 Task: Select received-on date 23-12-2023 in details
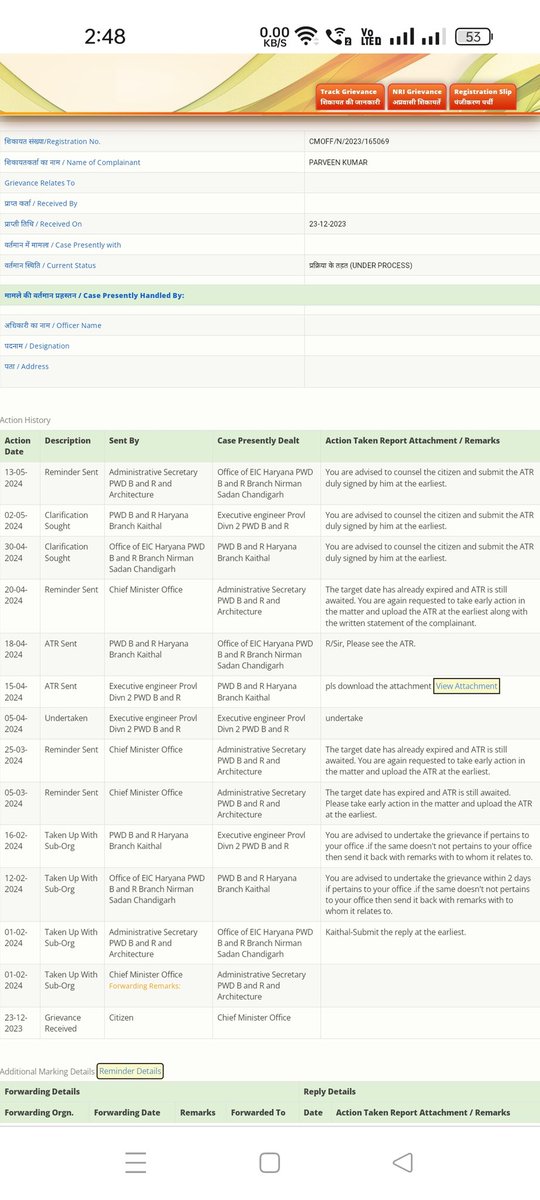(329, 224)
